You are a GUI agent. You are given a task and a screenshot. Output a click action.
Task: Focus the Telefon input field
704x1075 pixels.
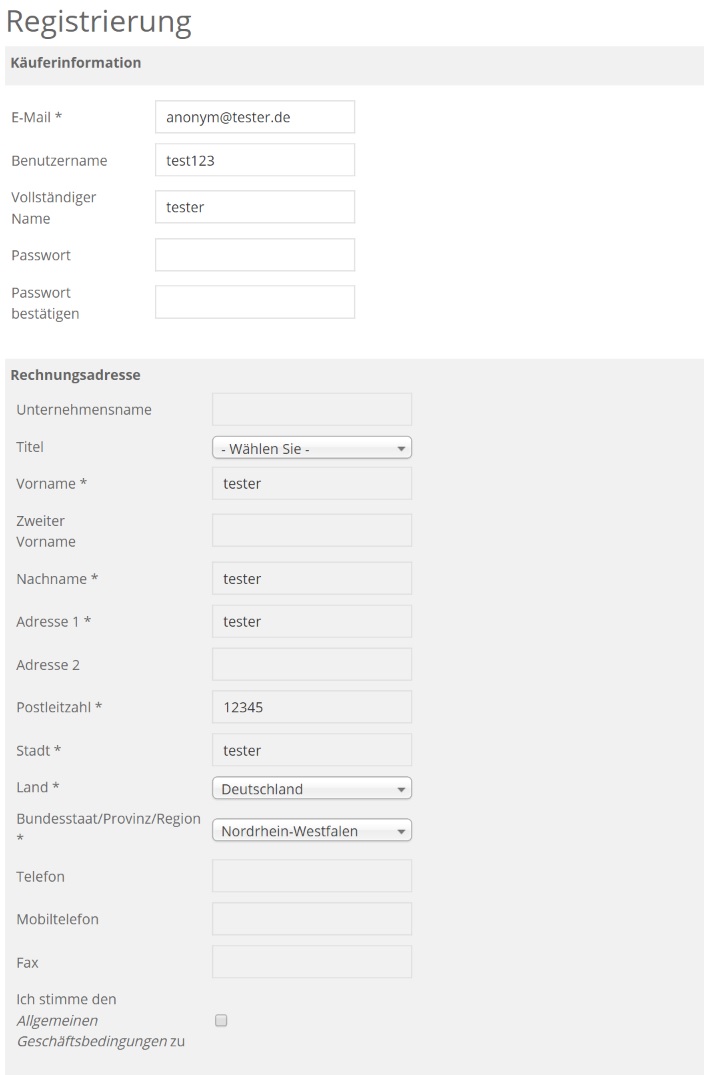point(312,876)
